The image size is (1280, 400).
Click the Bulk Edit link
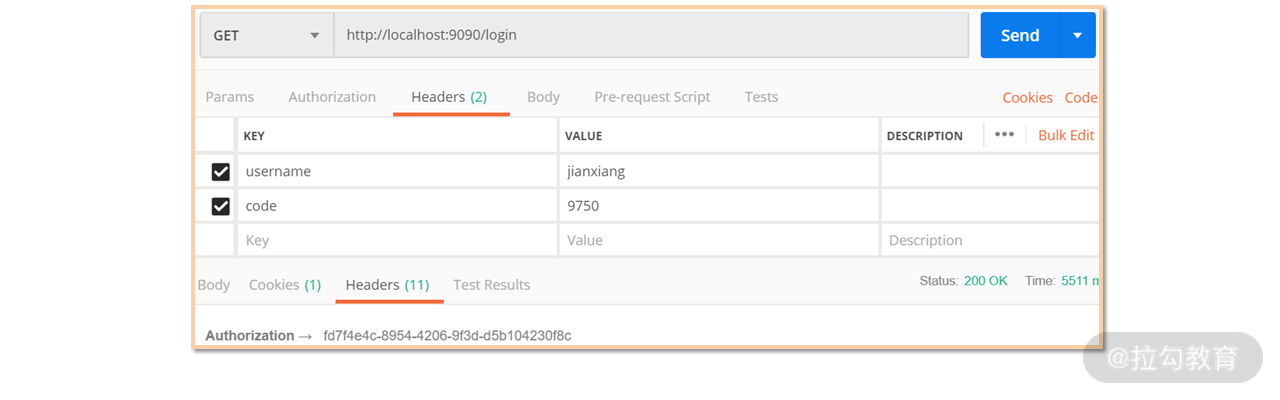point(1066,135)
